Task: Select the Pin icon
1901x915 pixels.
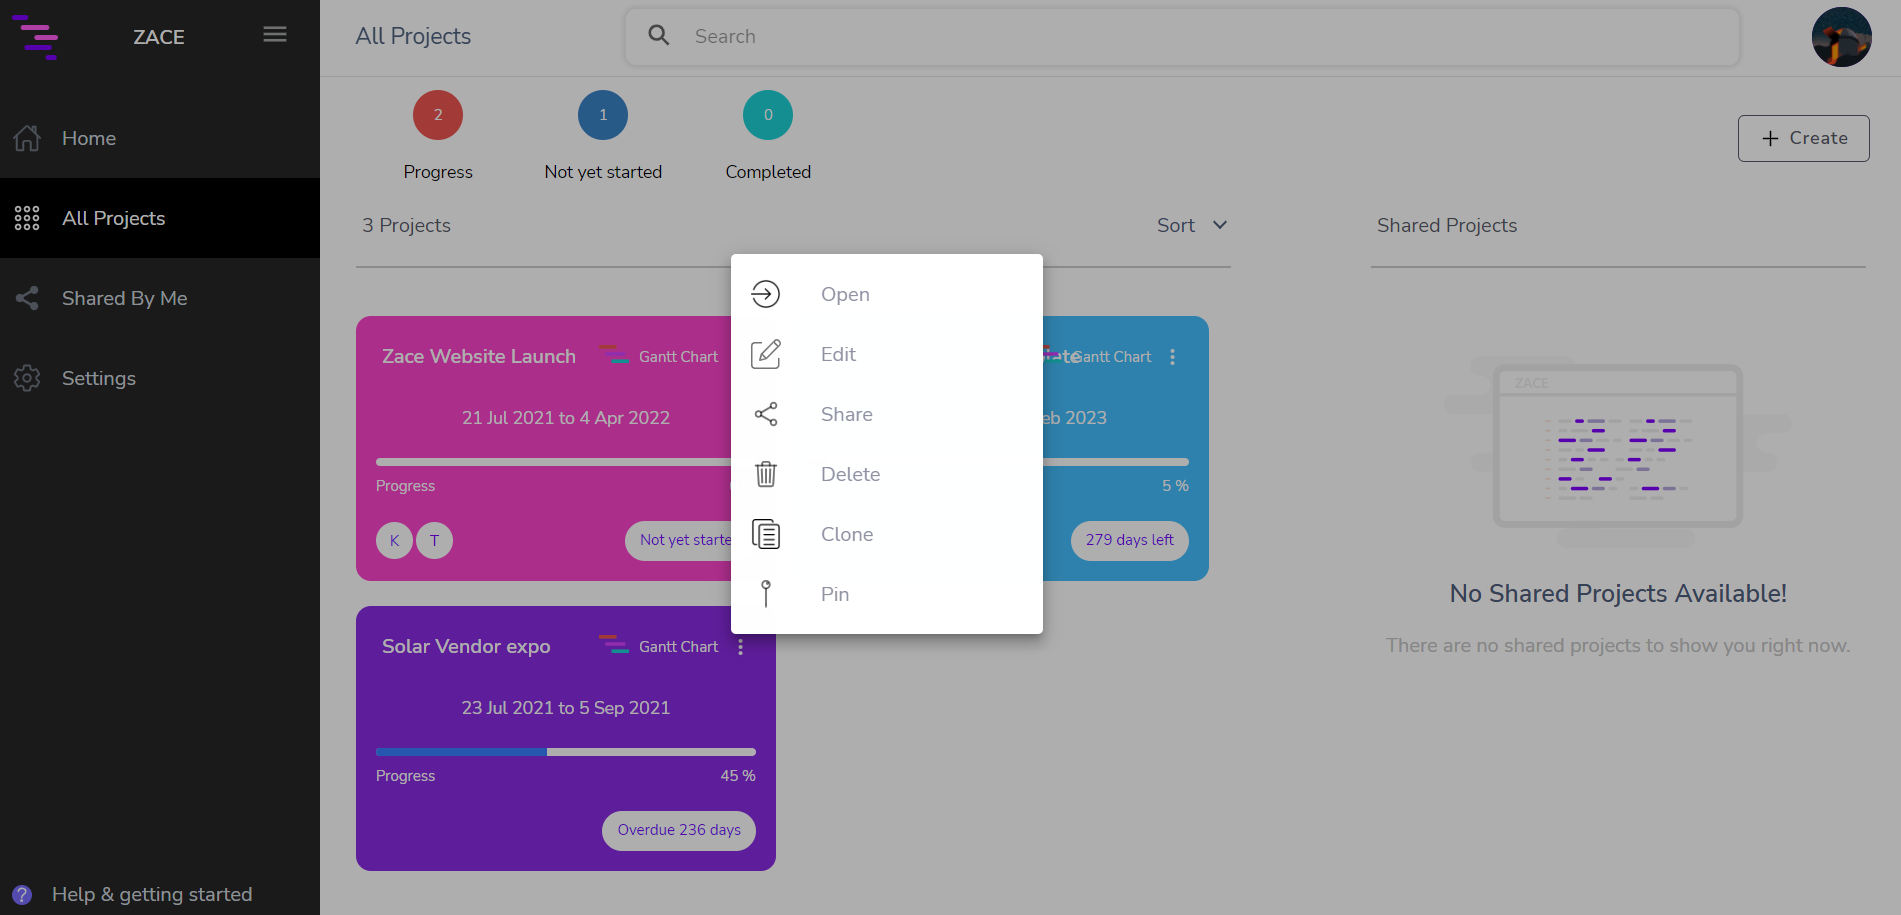Action: click(766, 594)
